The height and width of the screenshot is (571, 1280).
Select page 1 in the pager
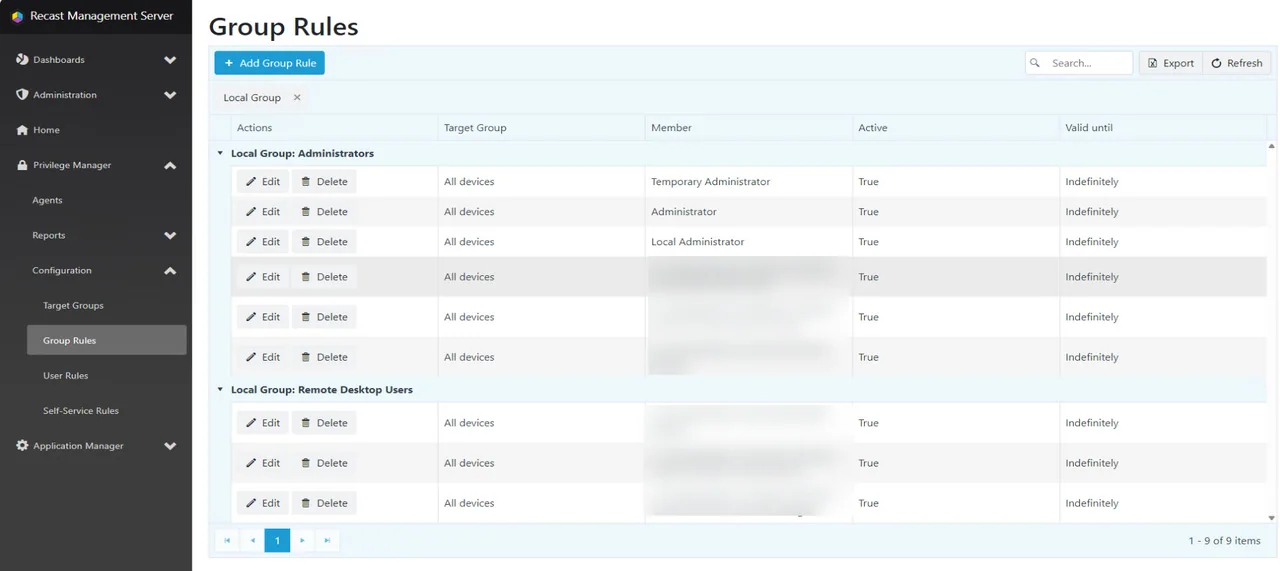(x=277, y=541)
